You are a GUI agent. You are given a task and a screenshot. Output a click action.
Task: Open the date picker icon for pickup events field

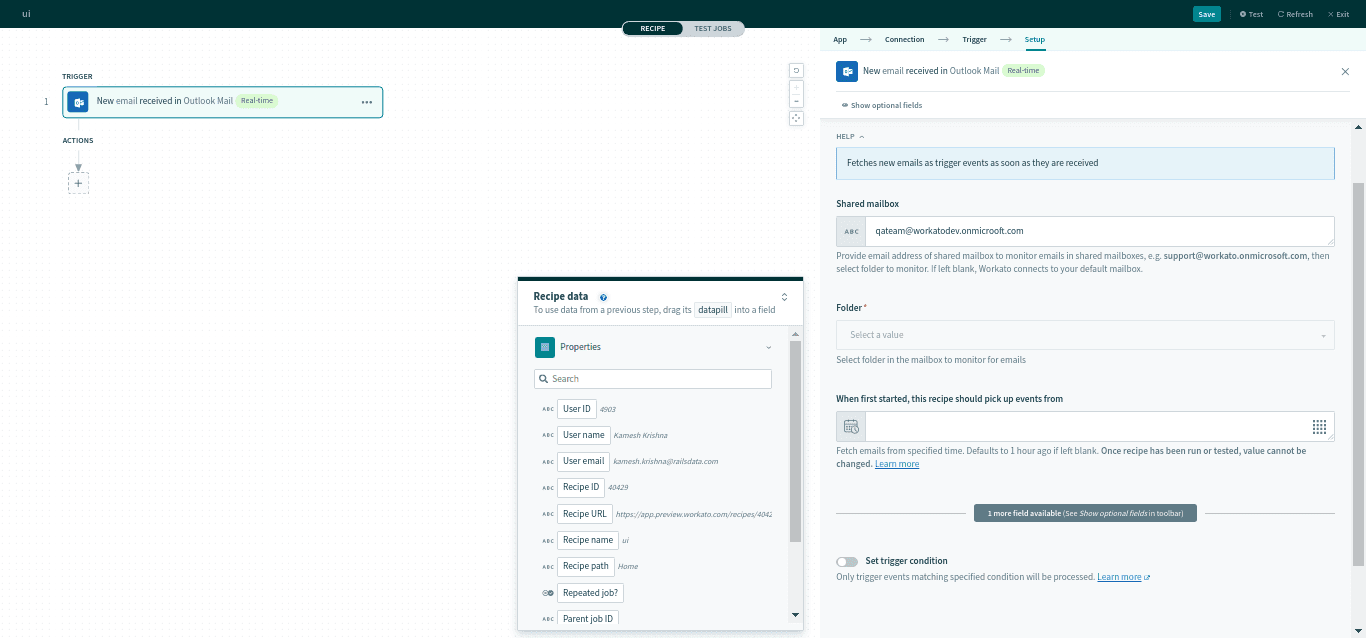click(850, 425)
